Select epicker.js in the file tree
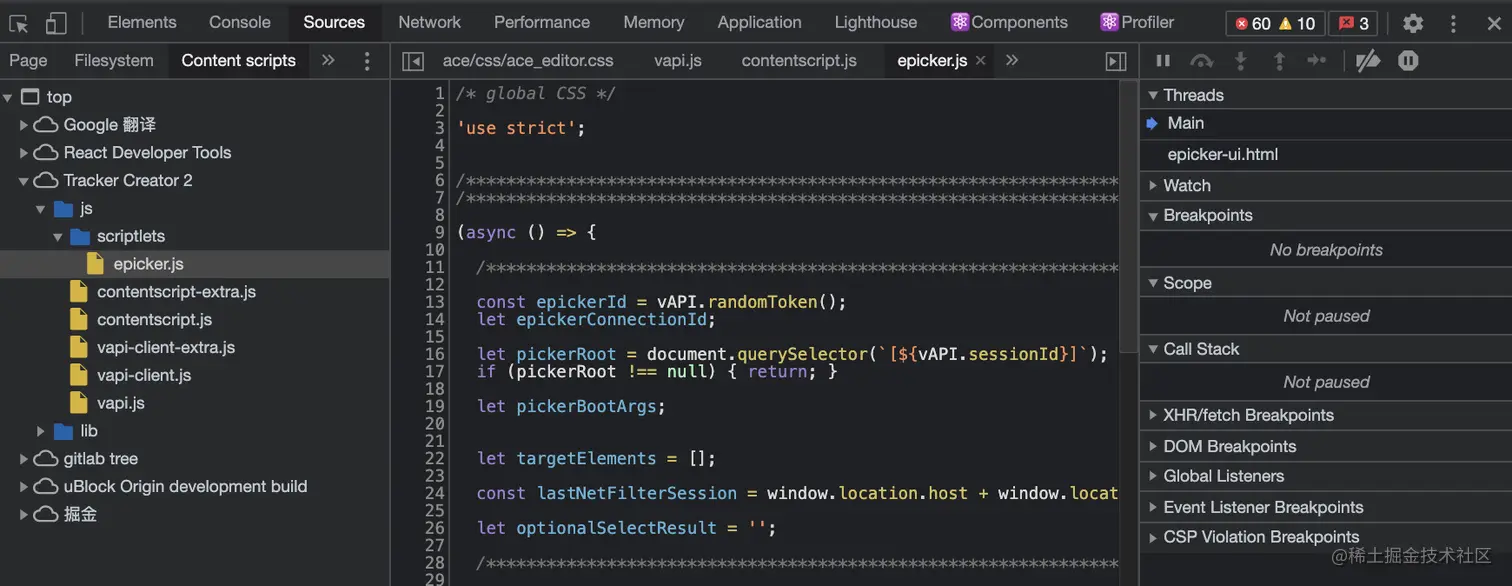The image size is (1512, 586). click(148, 264)
